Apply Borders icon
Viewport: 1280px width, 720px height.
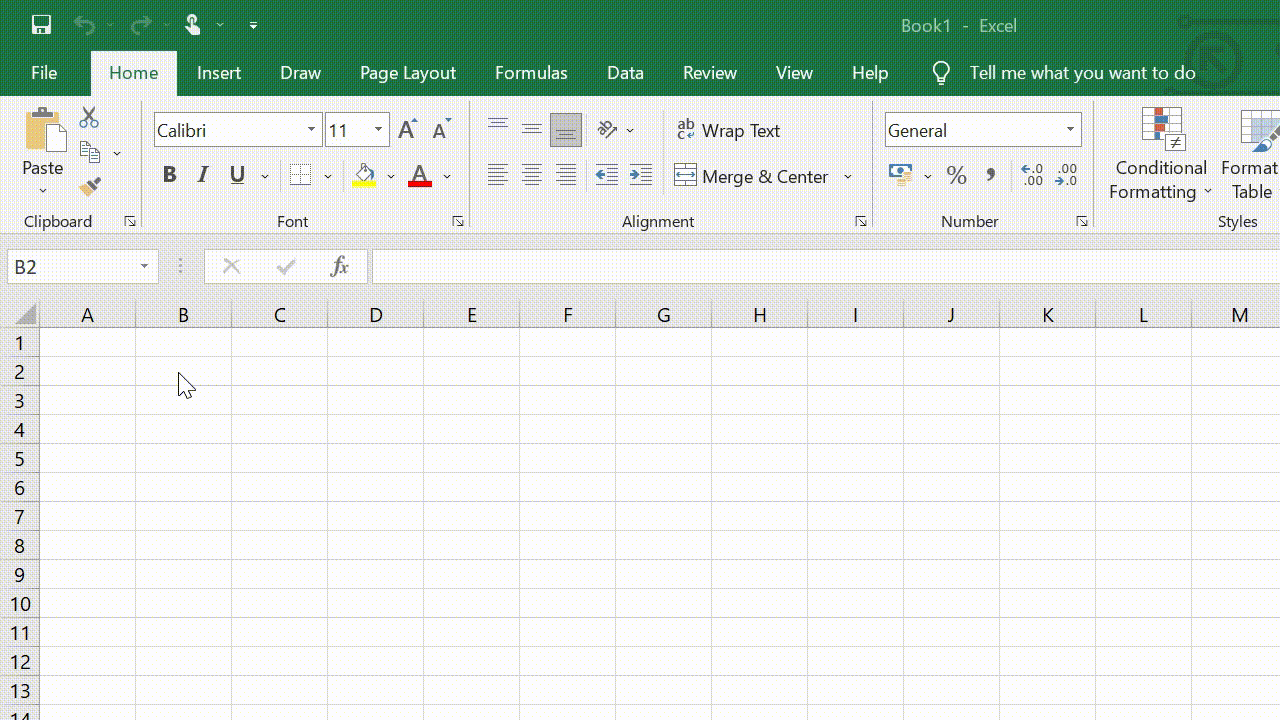(x=301, y=175)
